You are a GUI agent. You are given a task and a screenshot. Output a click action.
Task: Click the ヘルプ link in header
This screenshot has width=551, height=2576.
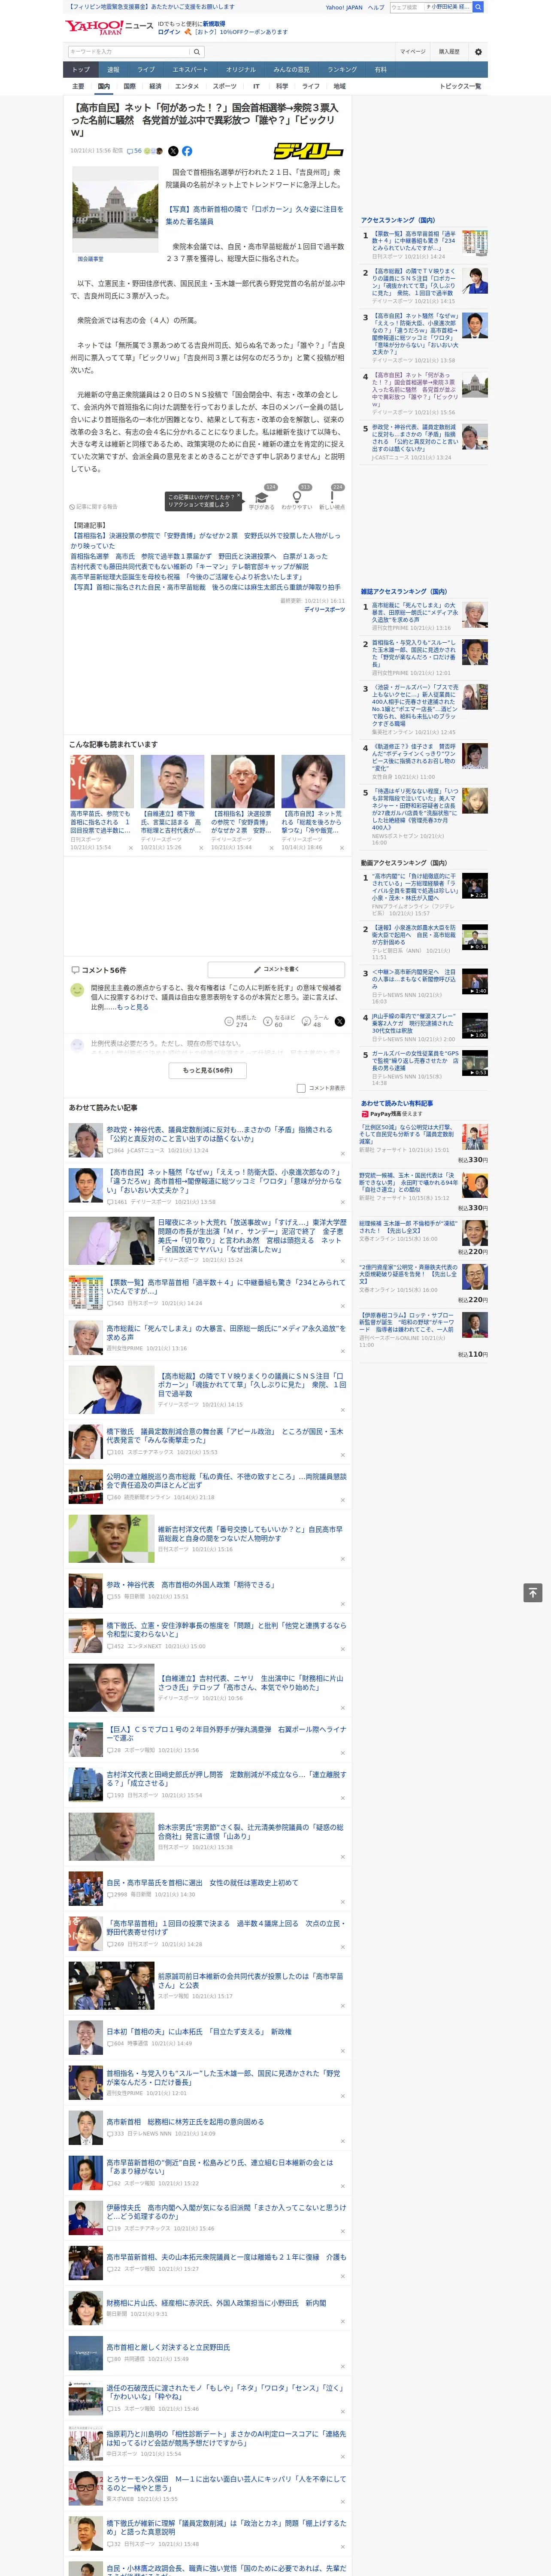click(376, 7)
